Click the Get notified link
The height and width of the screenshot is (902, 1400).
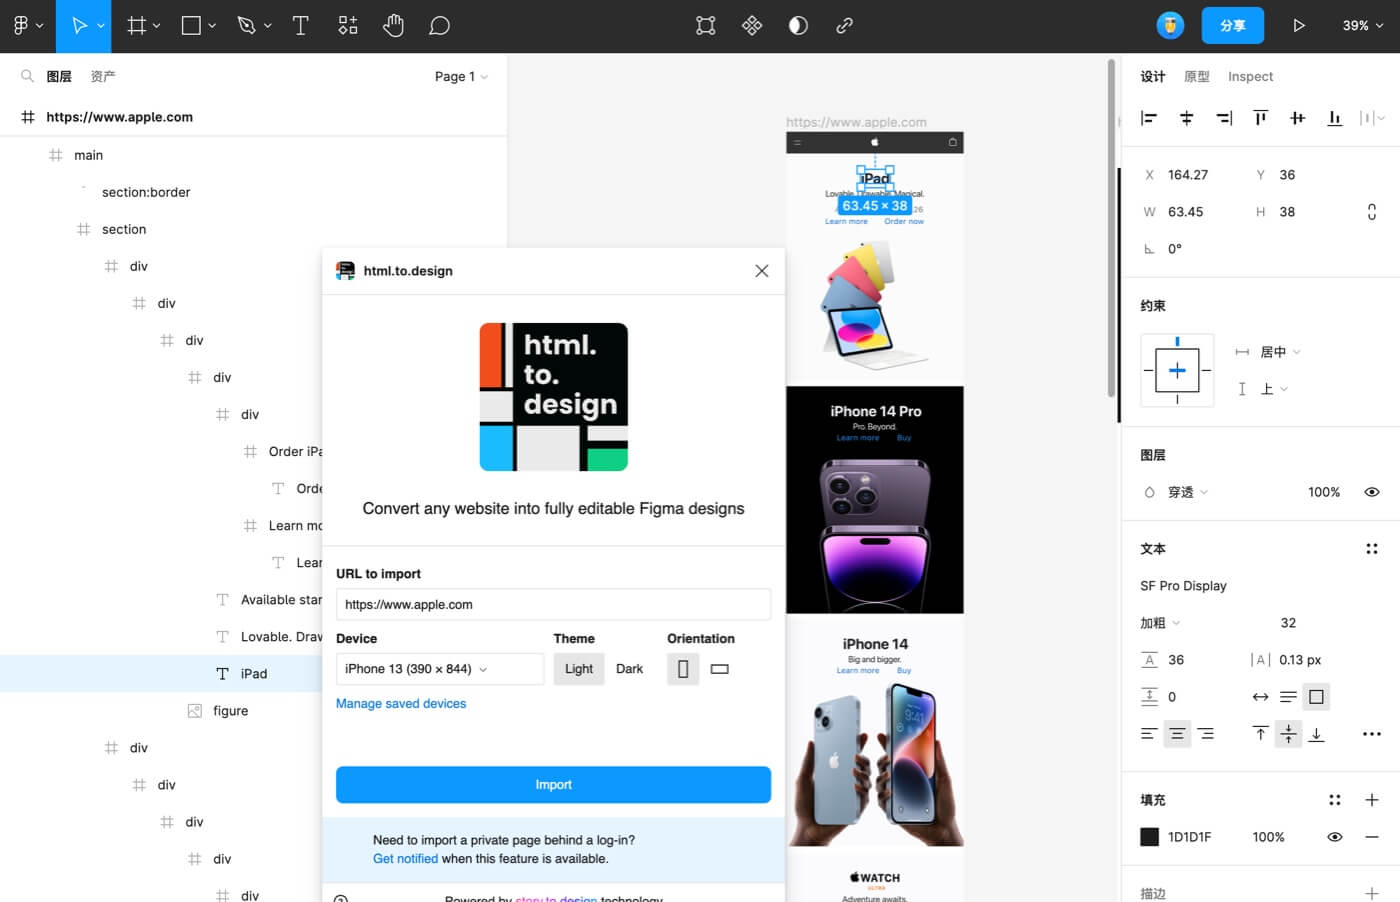(405, 859)
